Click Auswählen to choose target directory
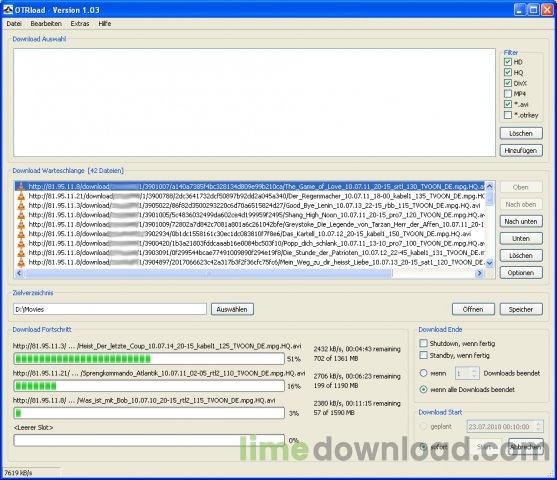Viewport: 557px width, 480px height. (x=232, y=309)
